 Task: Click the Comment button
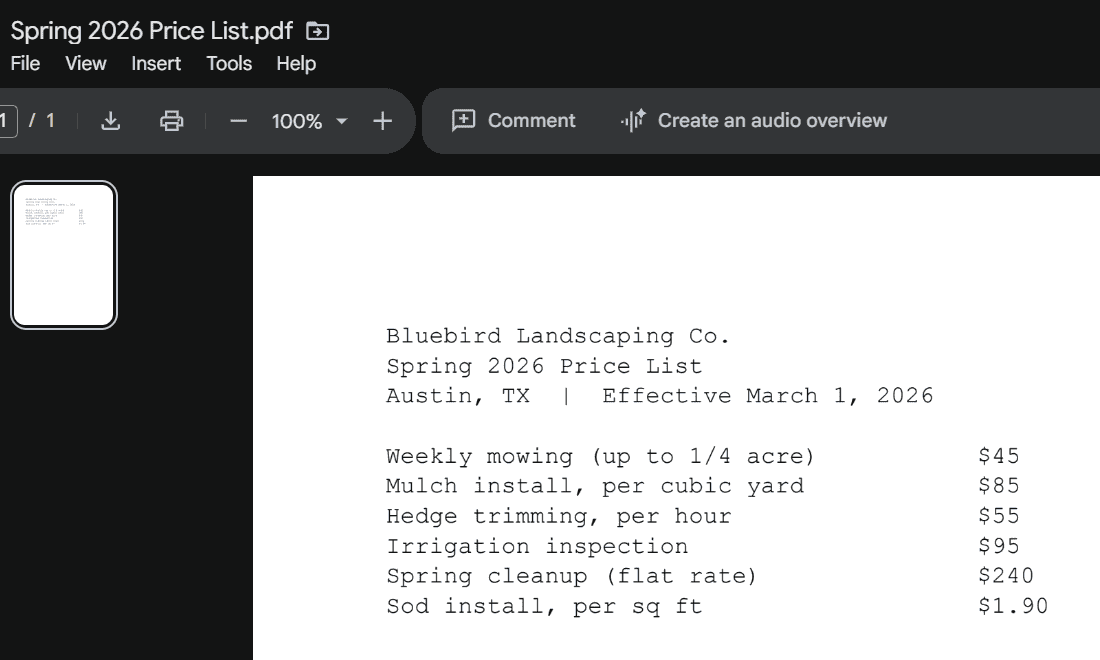[x=514, y=121]
